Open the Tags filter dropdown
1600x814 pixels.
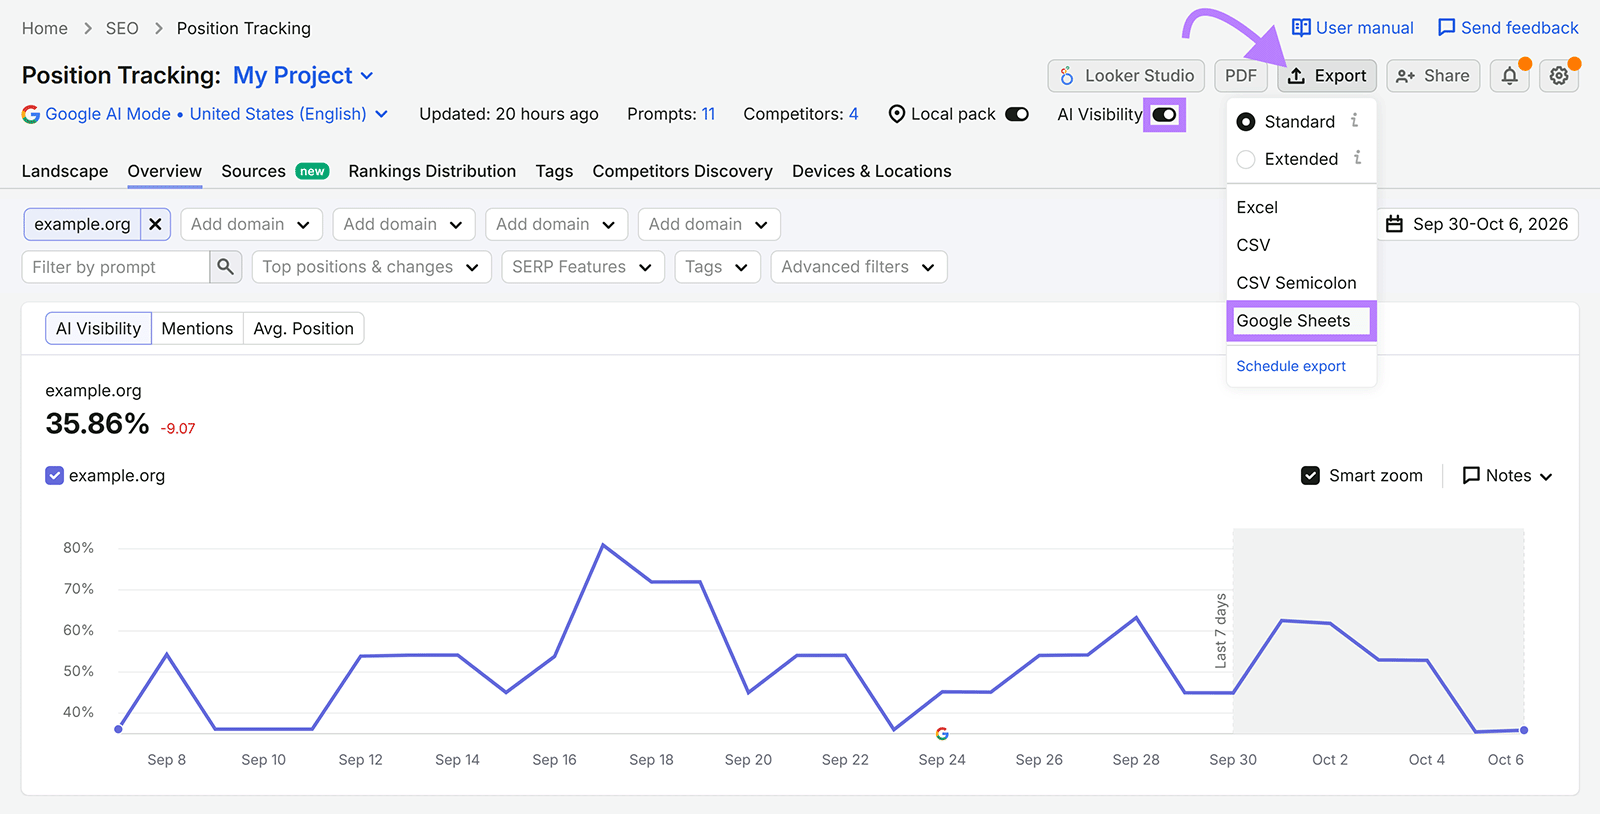[717, 267]
